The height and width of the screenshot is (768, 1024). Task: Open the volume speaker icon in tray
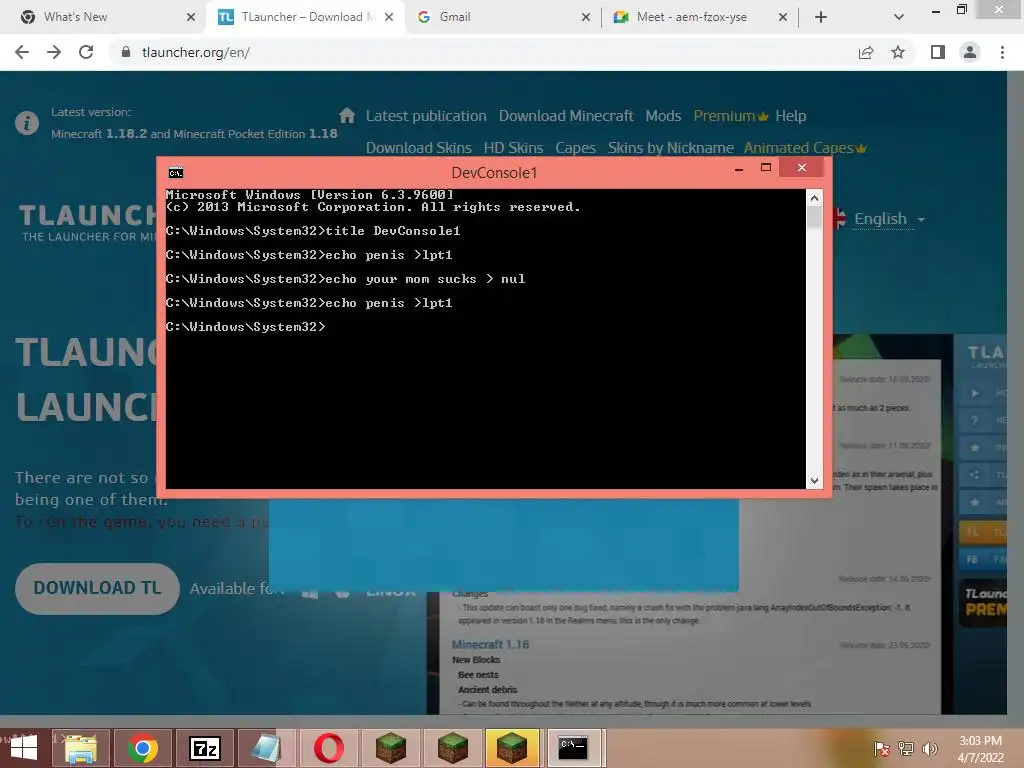(929, 749)
